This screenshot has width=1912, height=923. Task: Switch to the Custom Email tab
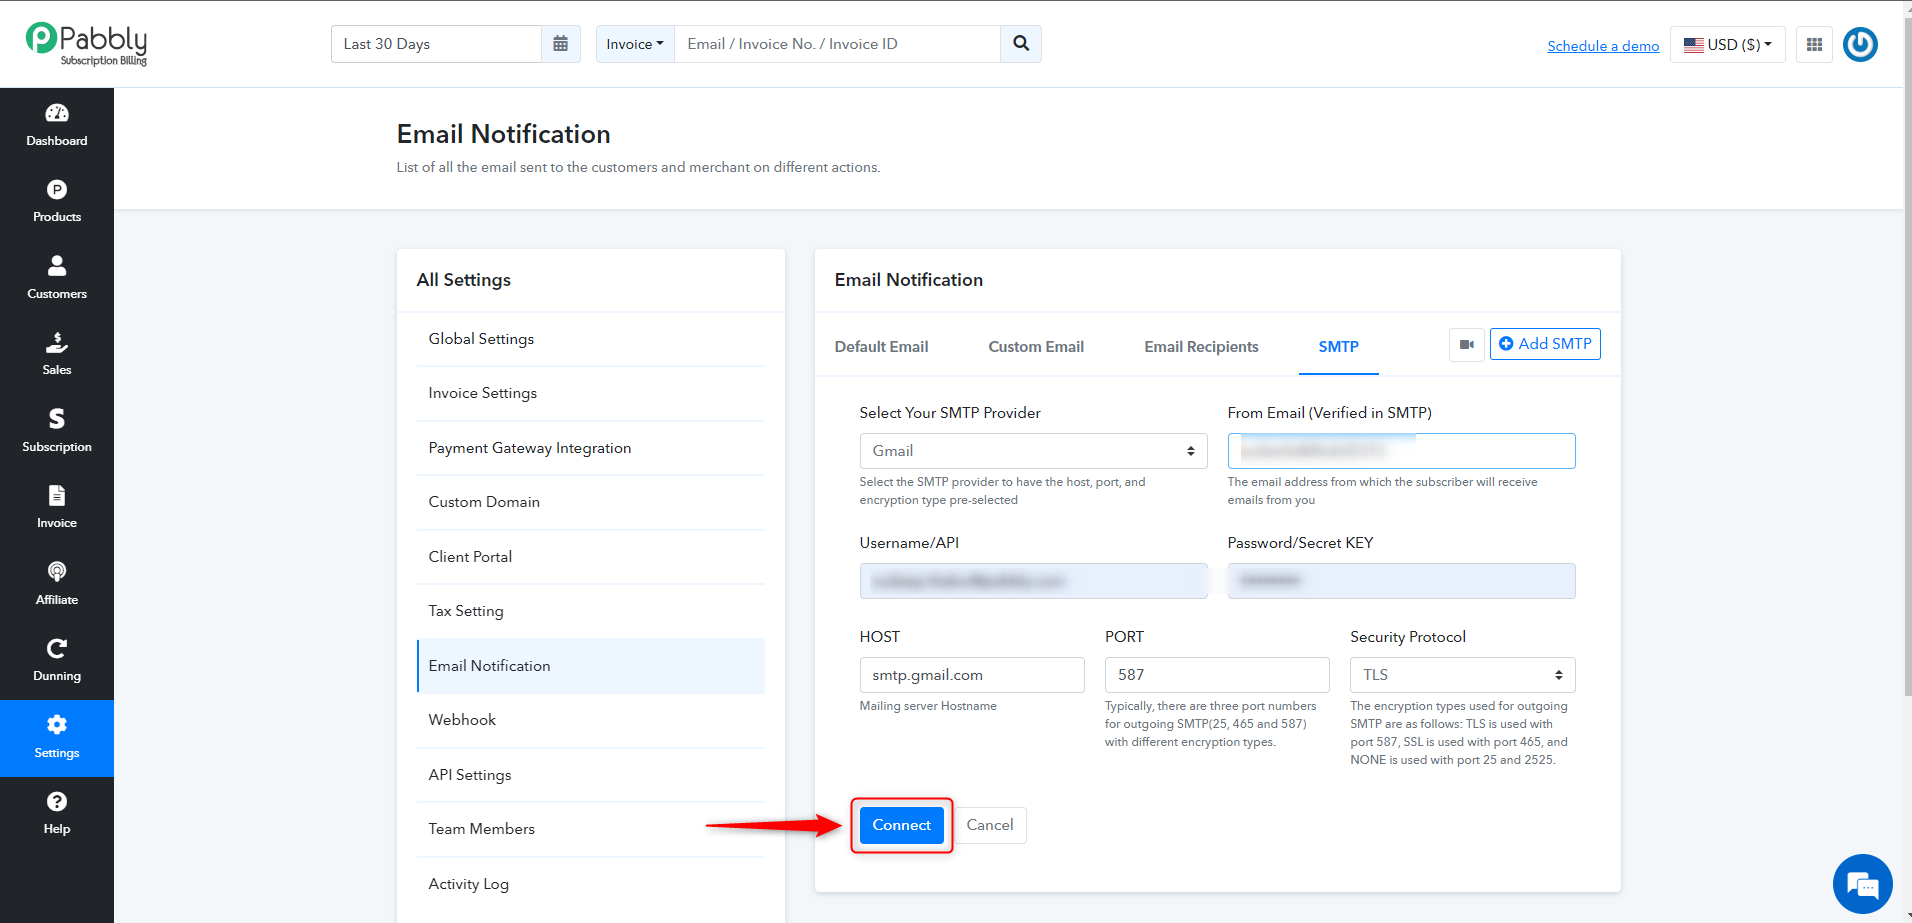point(1036,347)
